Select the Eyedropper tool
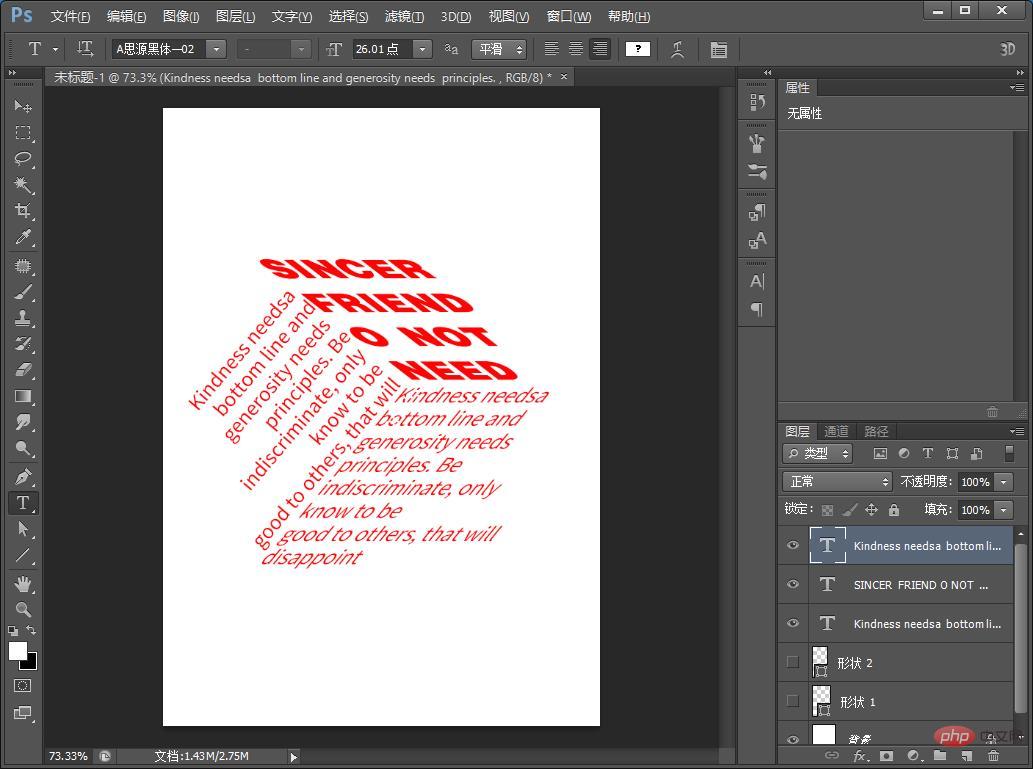The width and height of the screenshot is (1033, 769). click(x=23, y=238)
